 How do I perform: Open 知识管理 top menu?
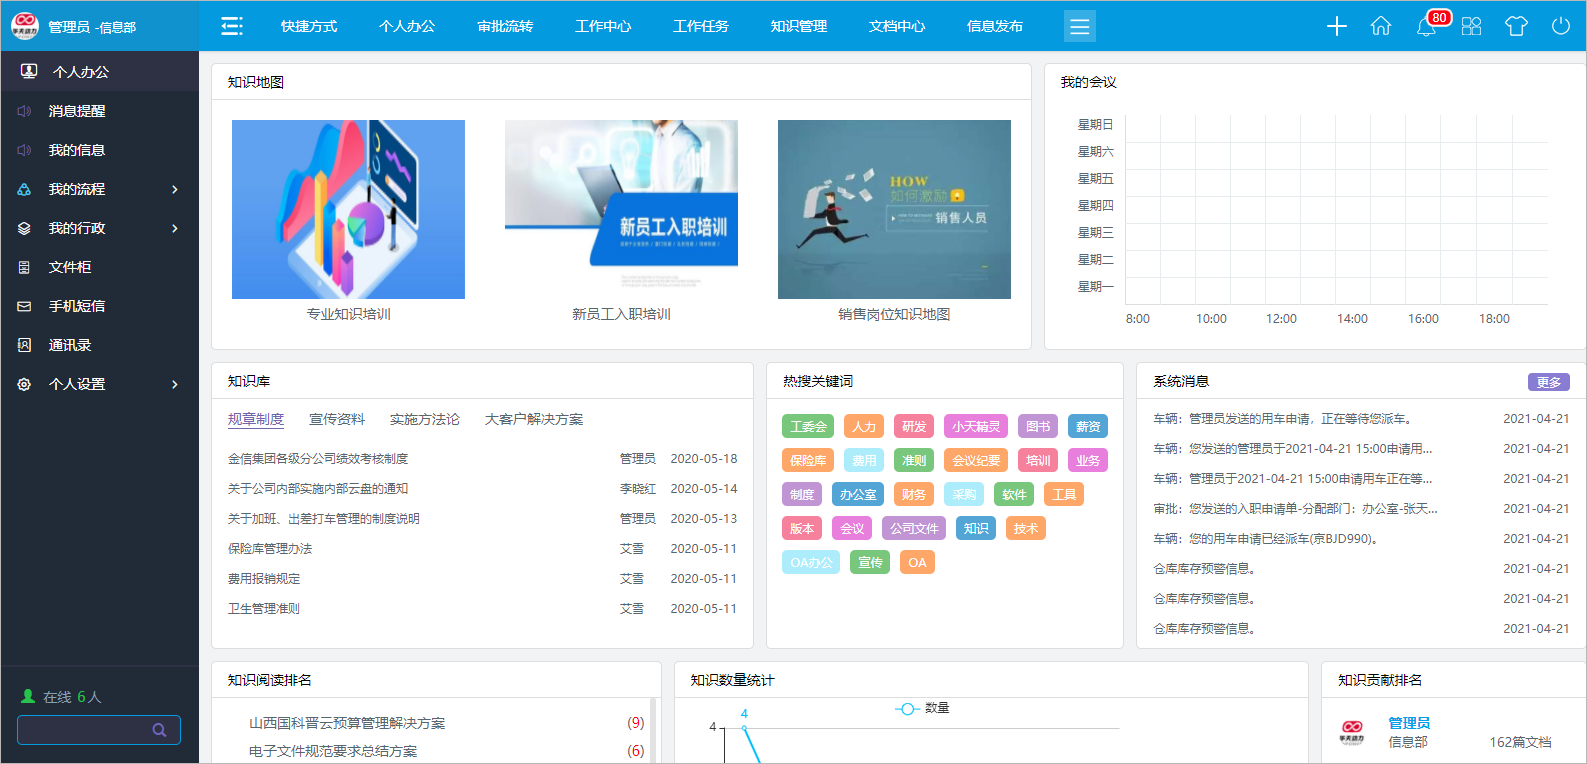(x=798, y=26)
